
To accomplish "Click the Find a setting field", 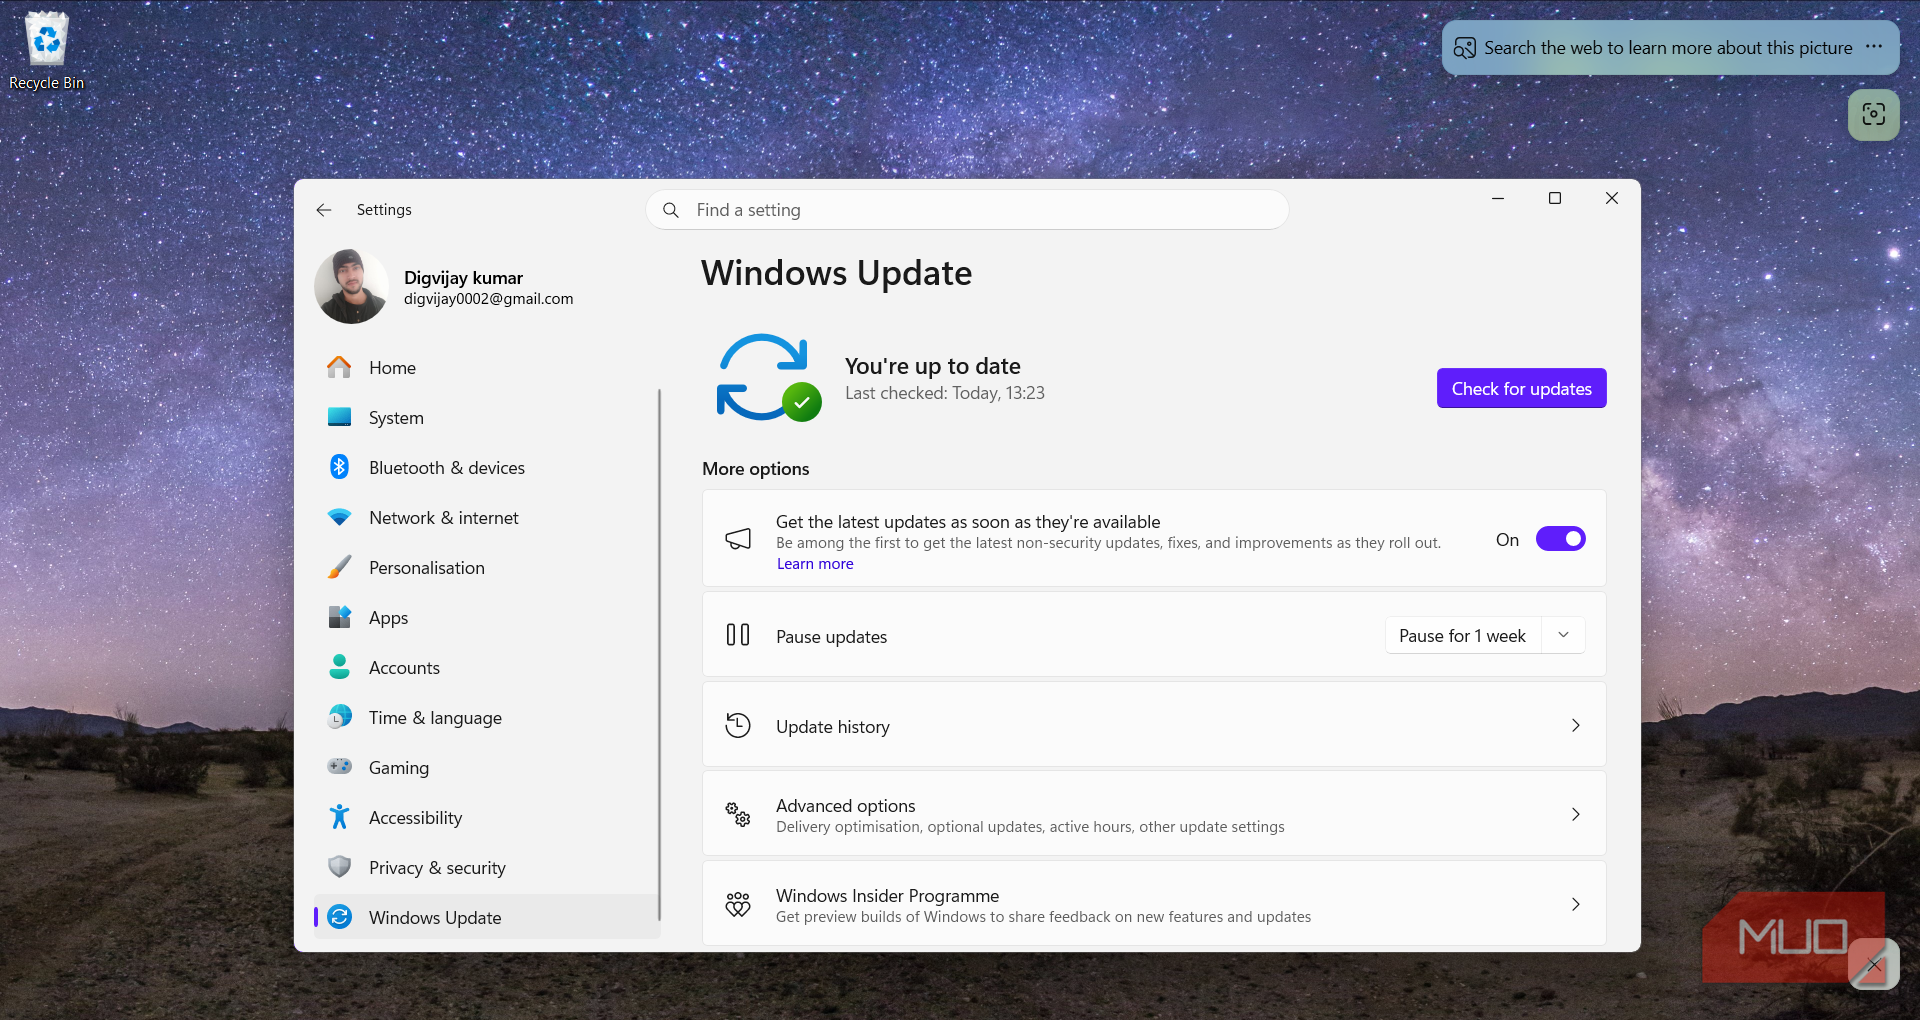I will click(967, 210).
